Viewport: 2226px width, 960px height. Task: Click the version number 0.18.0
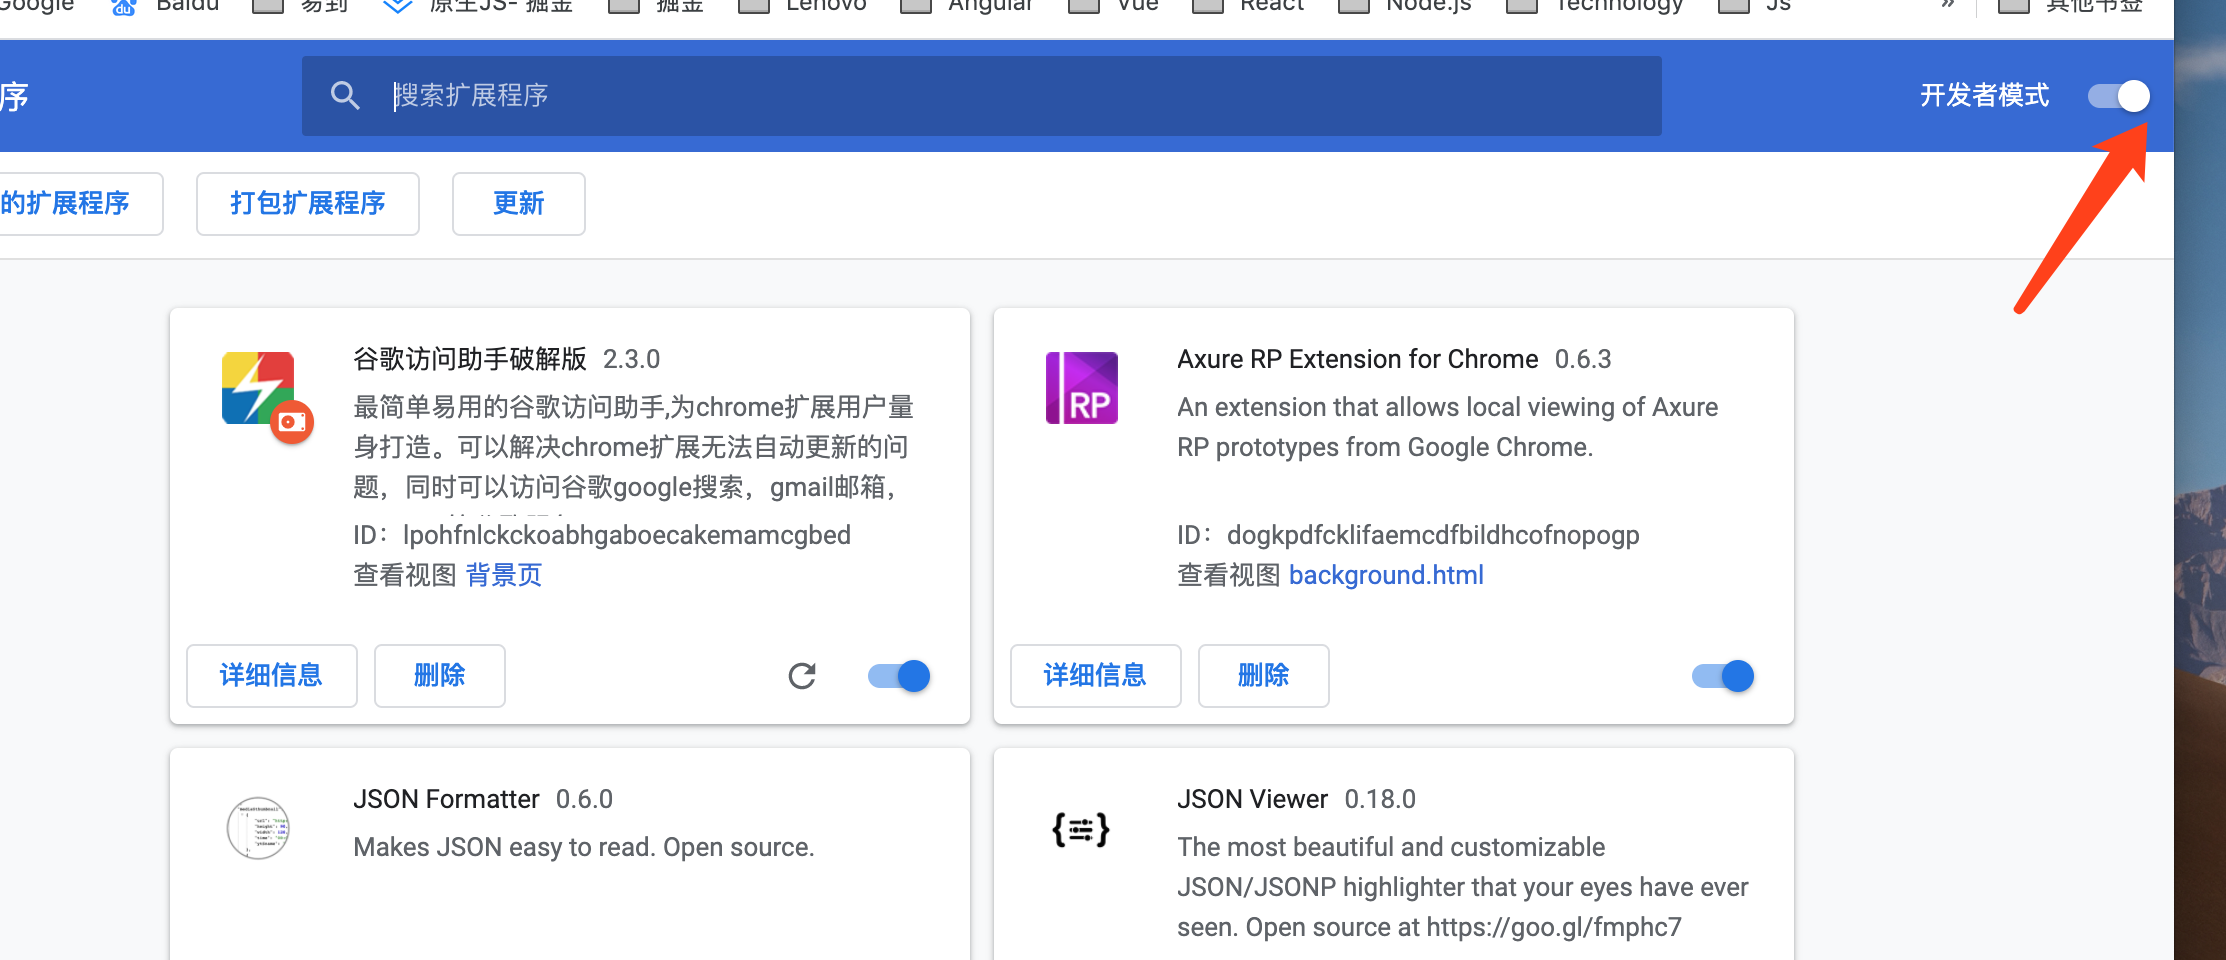pos(1380,799)
